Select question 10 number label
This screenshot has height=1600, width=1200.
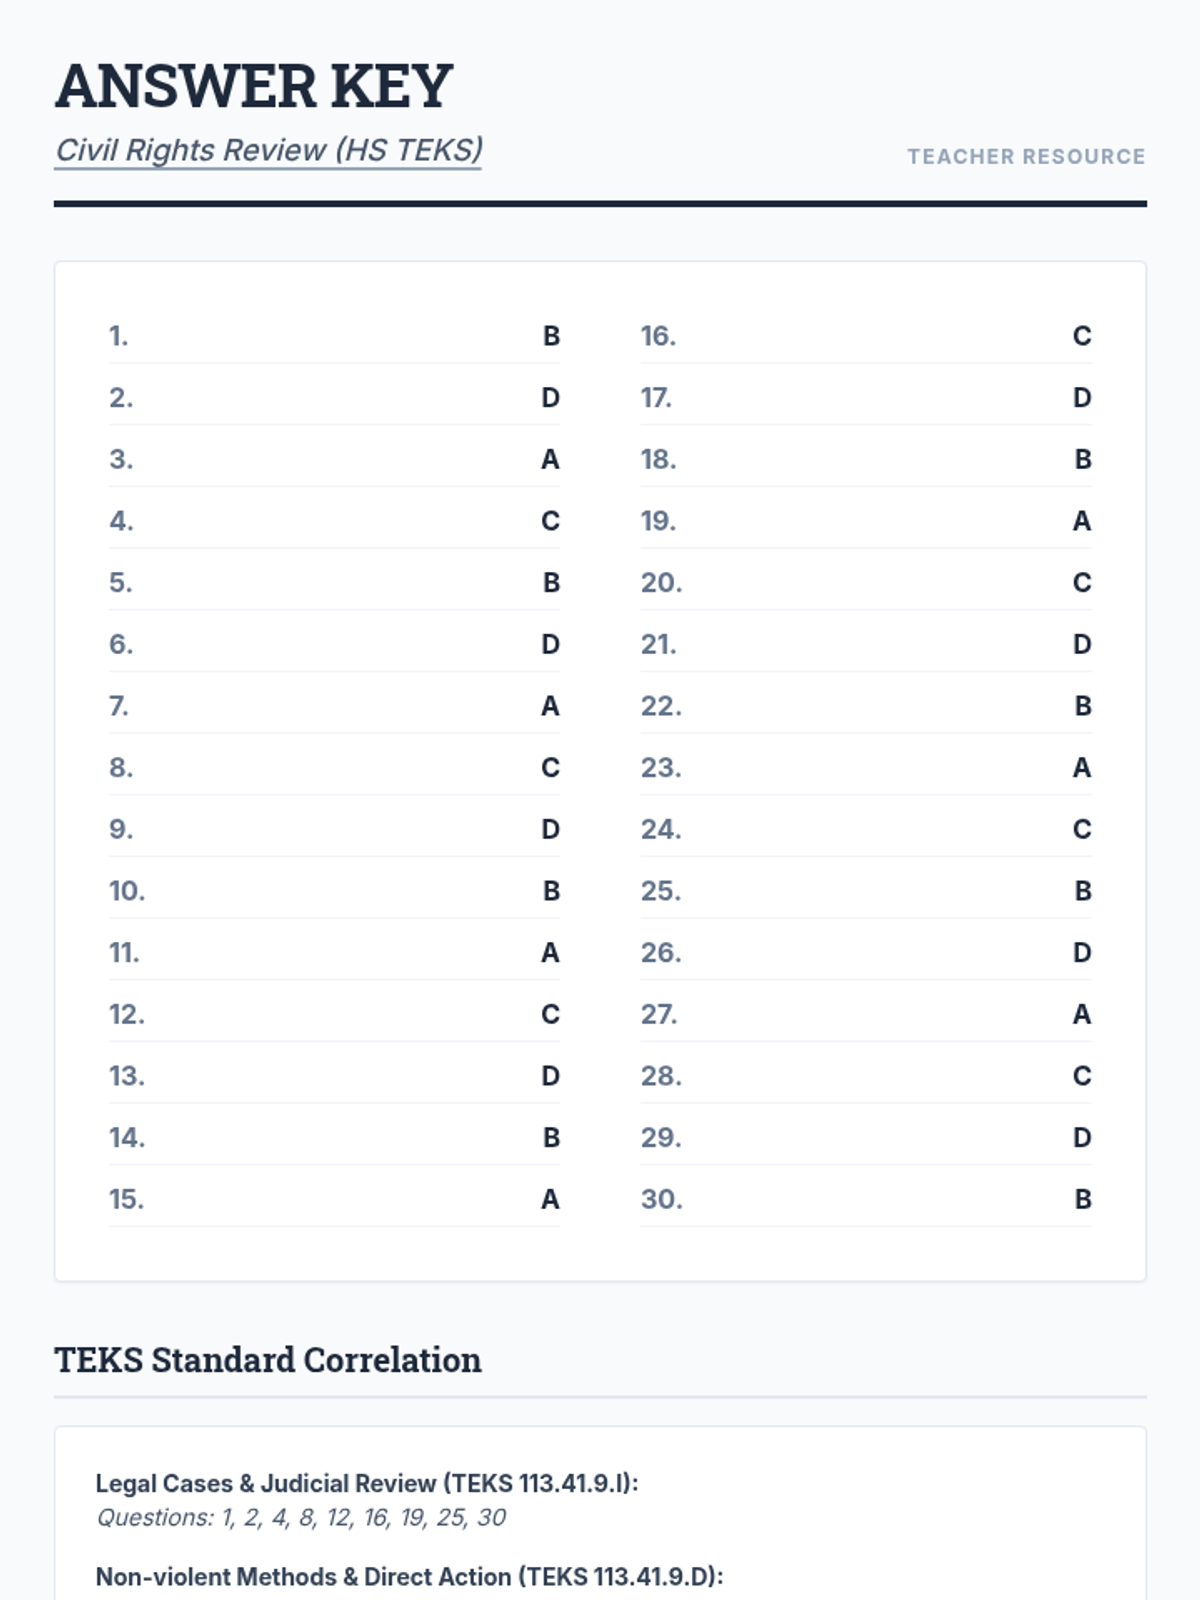[127, 891]
